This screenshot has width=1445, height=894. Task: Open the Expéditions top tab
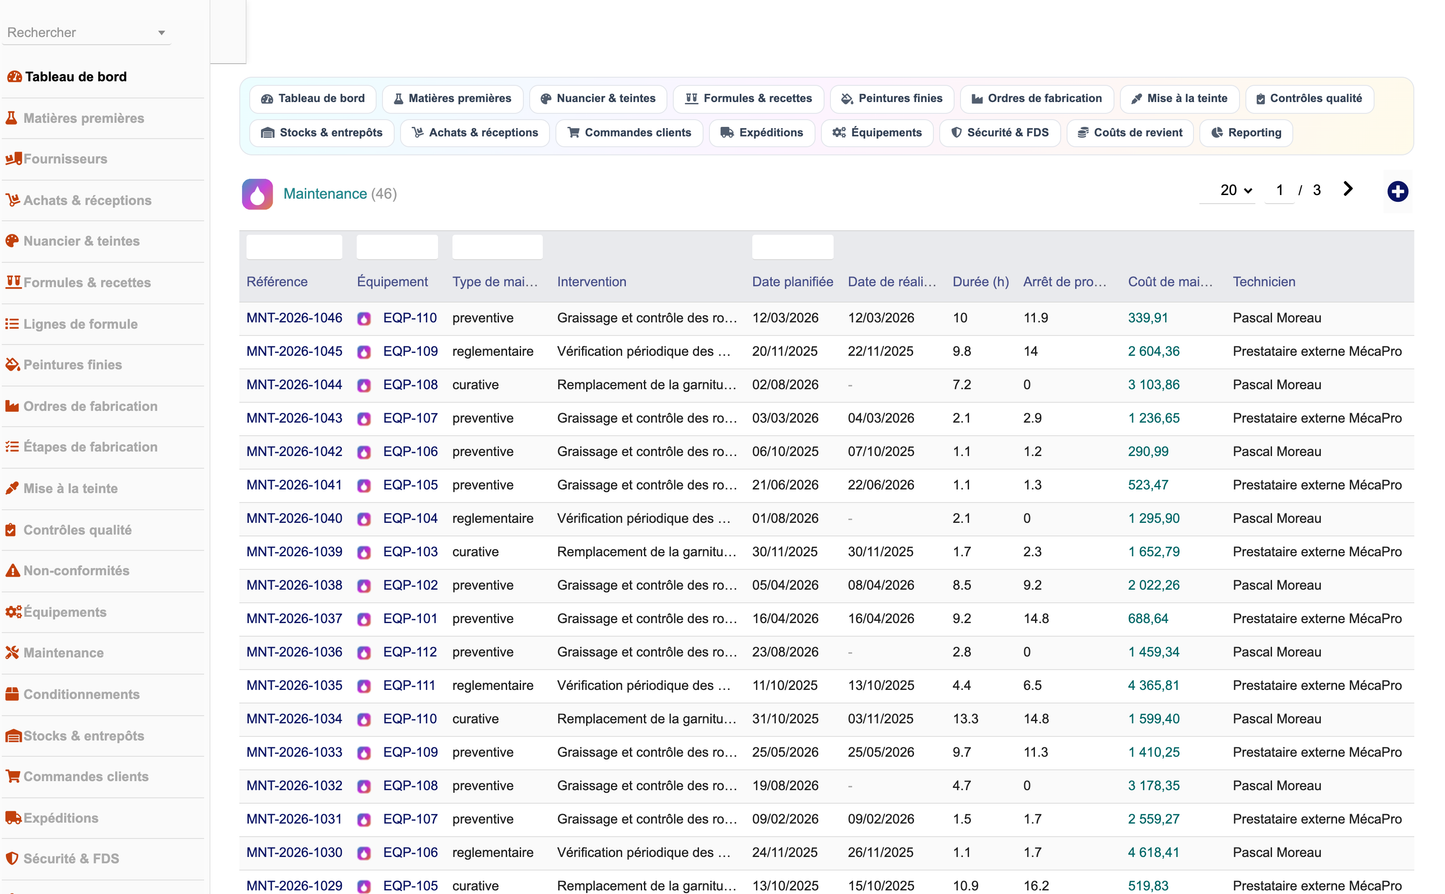pos(762,133)
